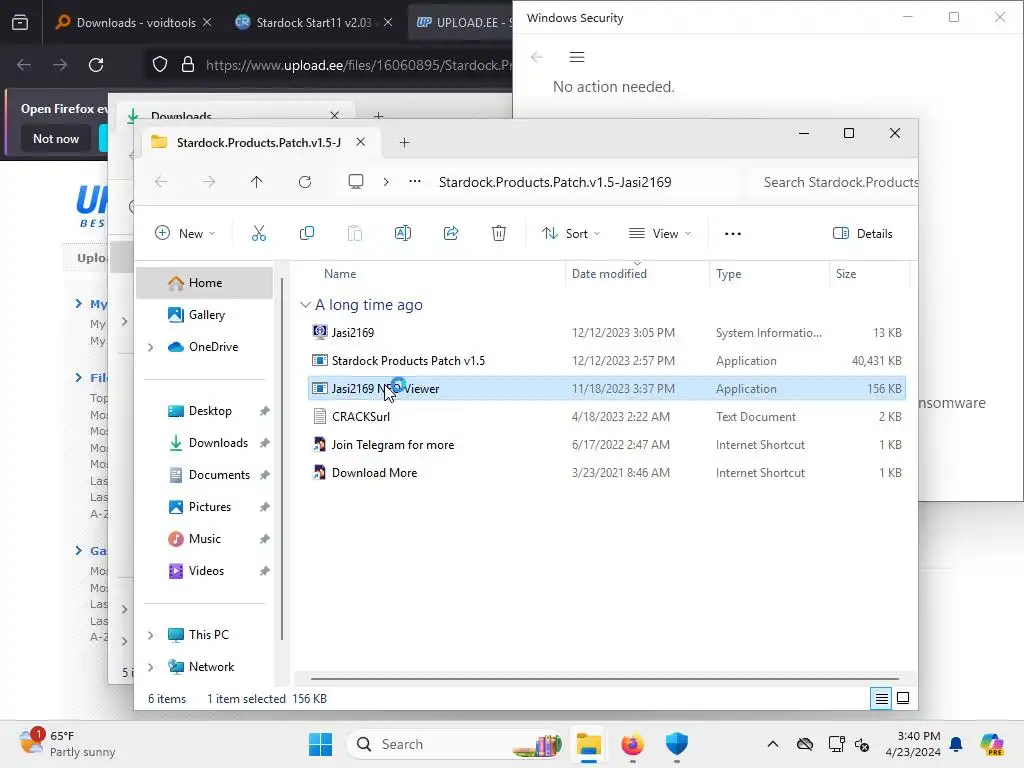
Task: Click the Rename icon in Explorer toolbar
Action: point(402,233)
